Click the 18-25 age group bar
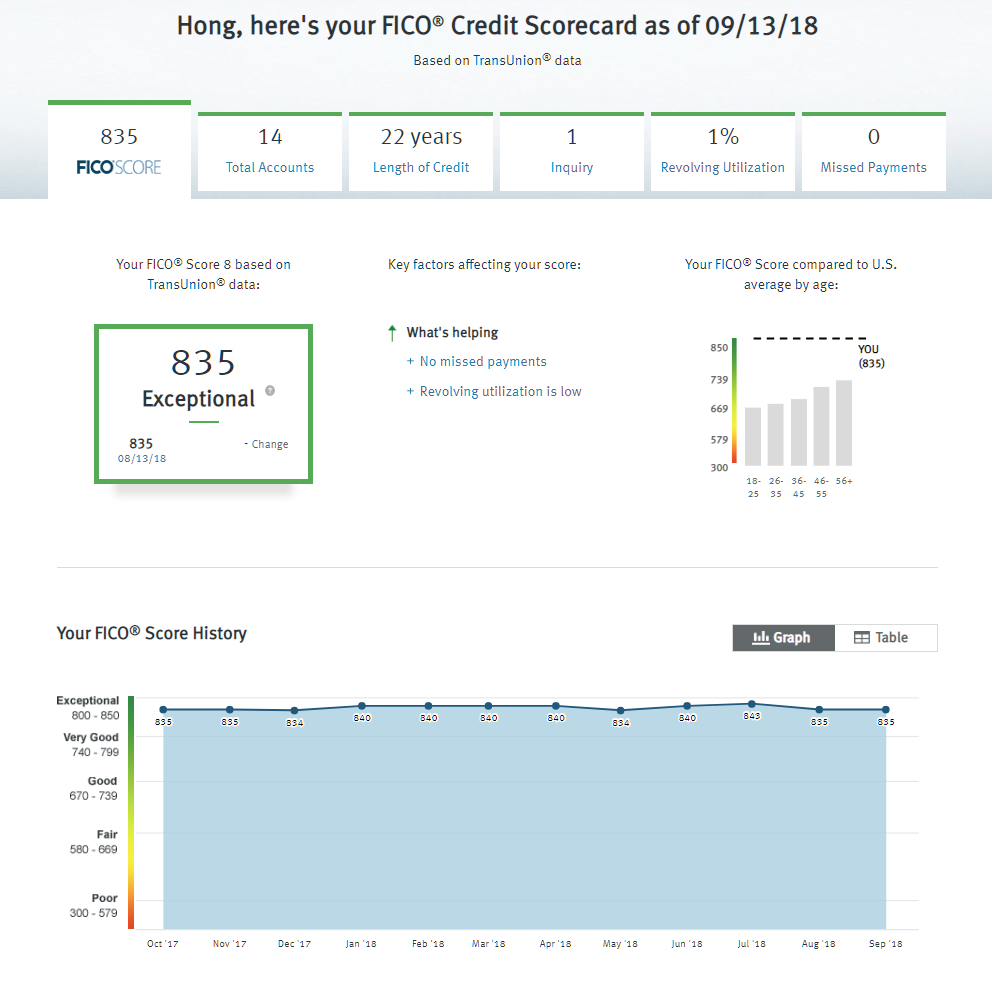 click(x=753, y=437)
